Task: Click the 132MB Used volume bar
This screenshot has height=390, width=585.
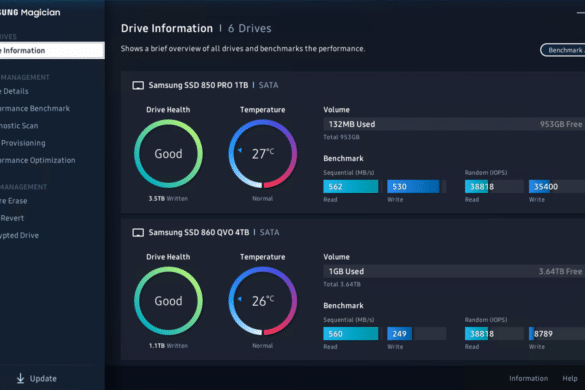Action: 454,124
